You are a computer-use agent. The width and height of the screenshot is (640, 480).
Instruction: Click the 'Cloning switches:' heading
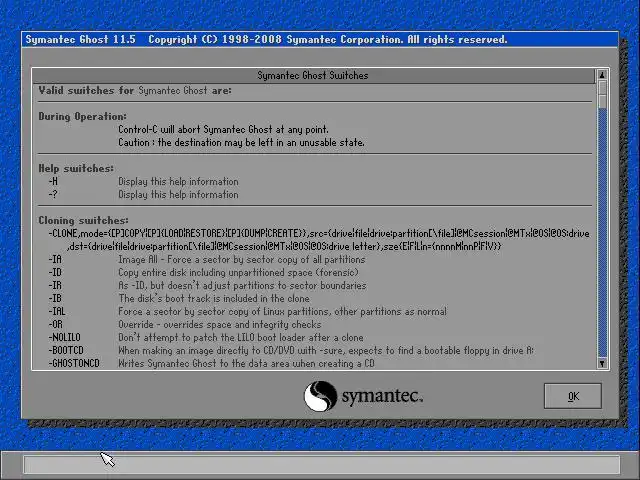pos(83,220)
